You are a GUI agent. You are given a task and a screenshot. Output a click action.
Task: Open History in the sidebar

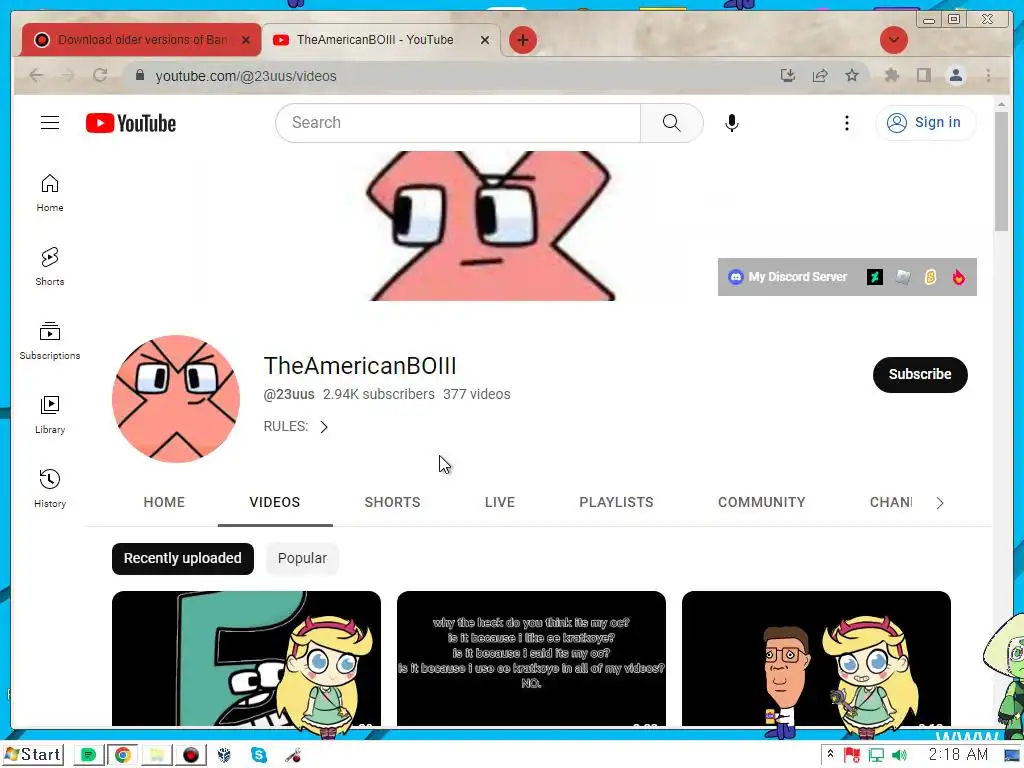coord(50,488)
